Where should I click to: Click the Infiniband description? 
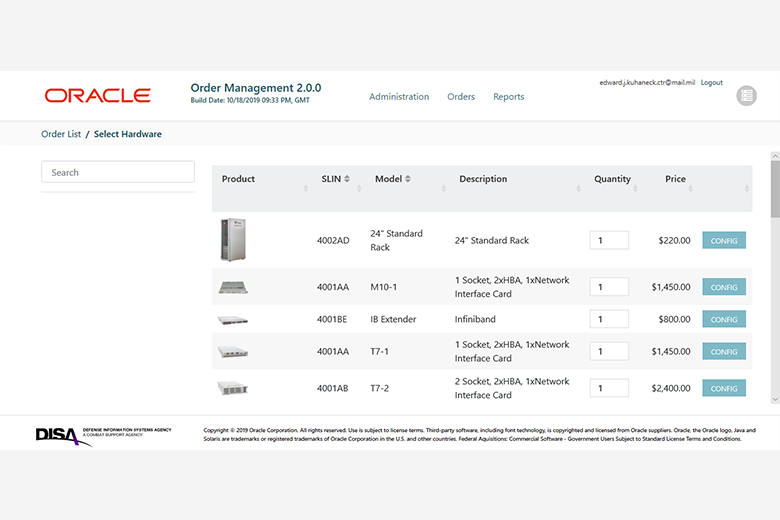tap(475, 319)
